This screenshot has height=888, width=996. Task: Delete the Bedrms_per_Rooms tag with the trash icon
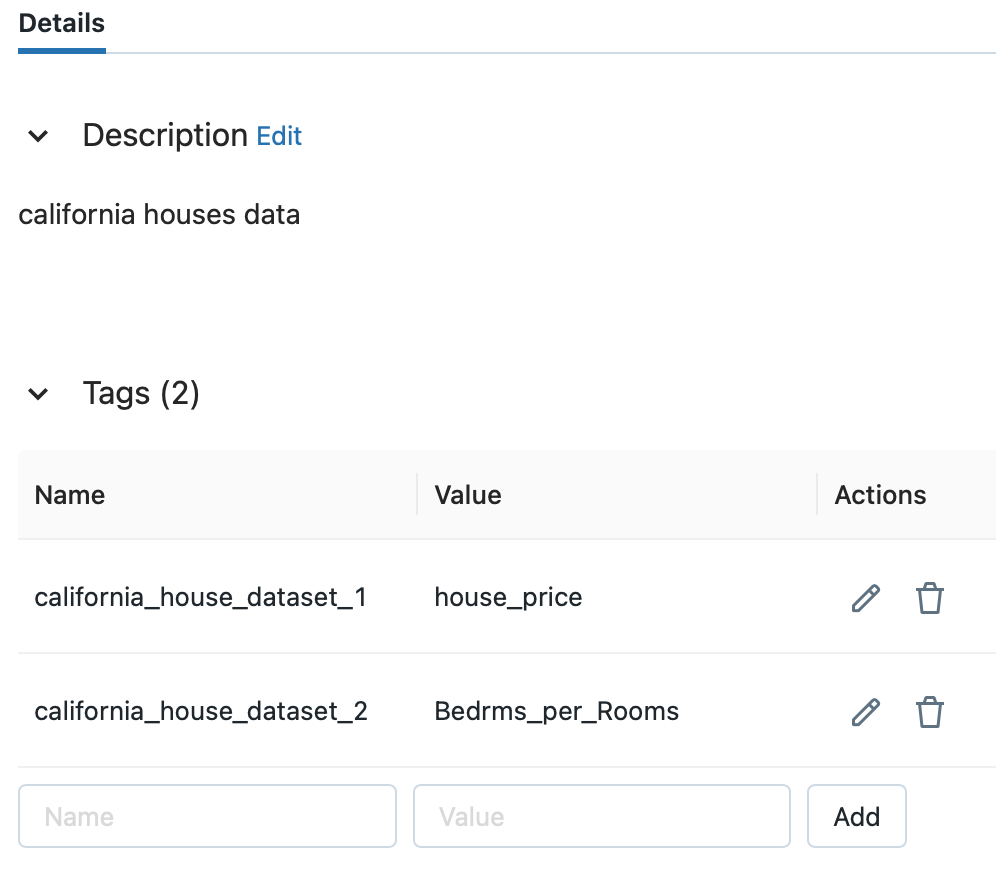(x=929, y=712)
